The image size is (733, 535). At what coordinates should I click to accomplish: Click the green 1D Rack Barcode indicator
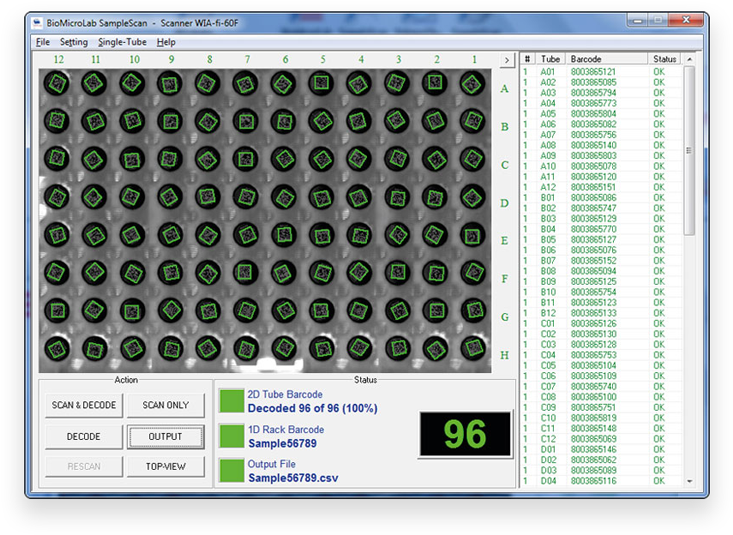(232, 436)
